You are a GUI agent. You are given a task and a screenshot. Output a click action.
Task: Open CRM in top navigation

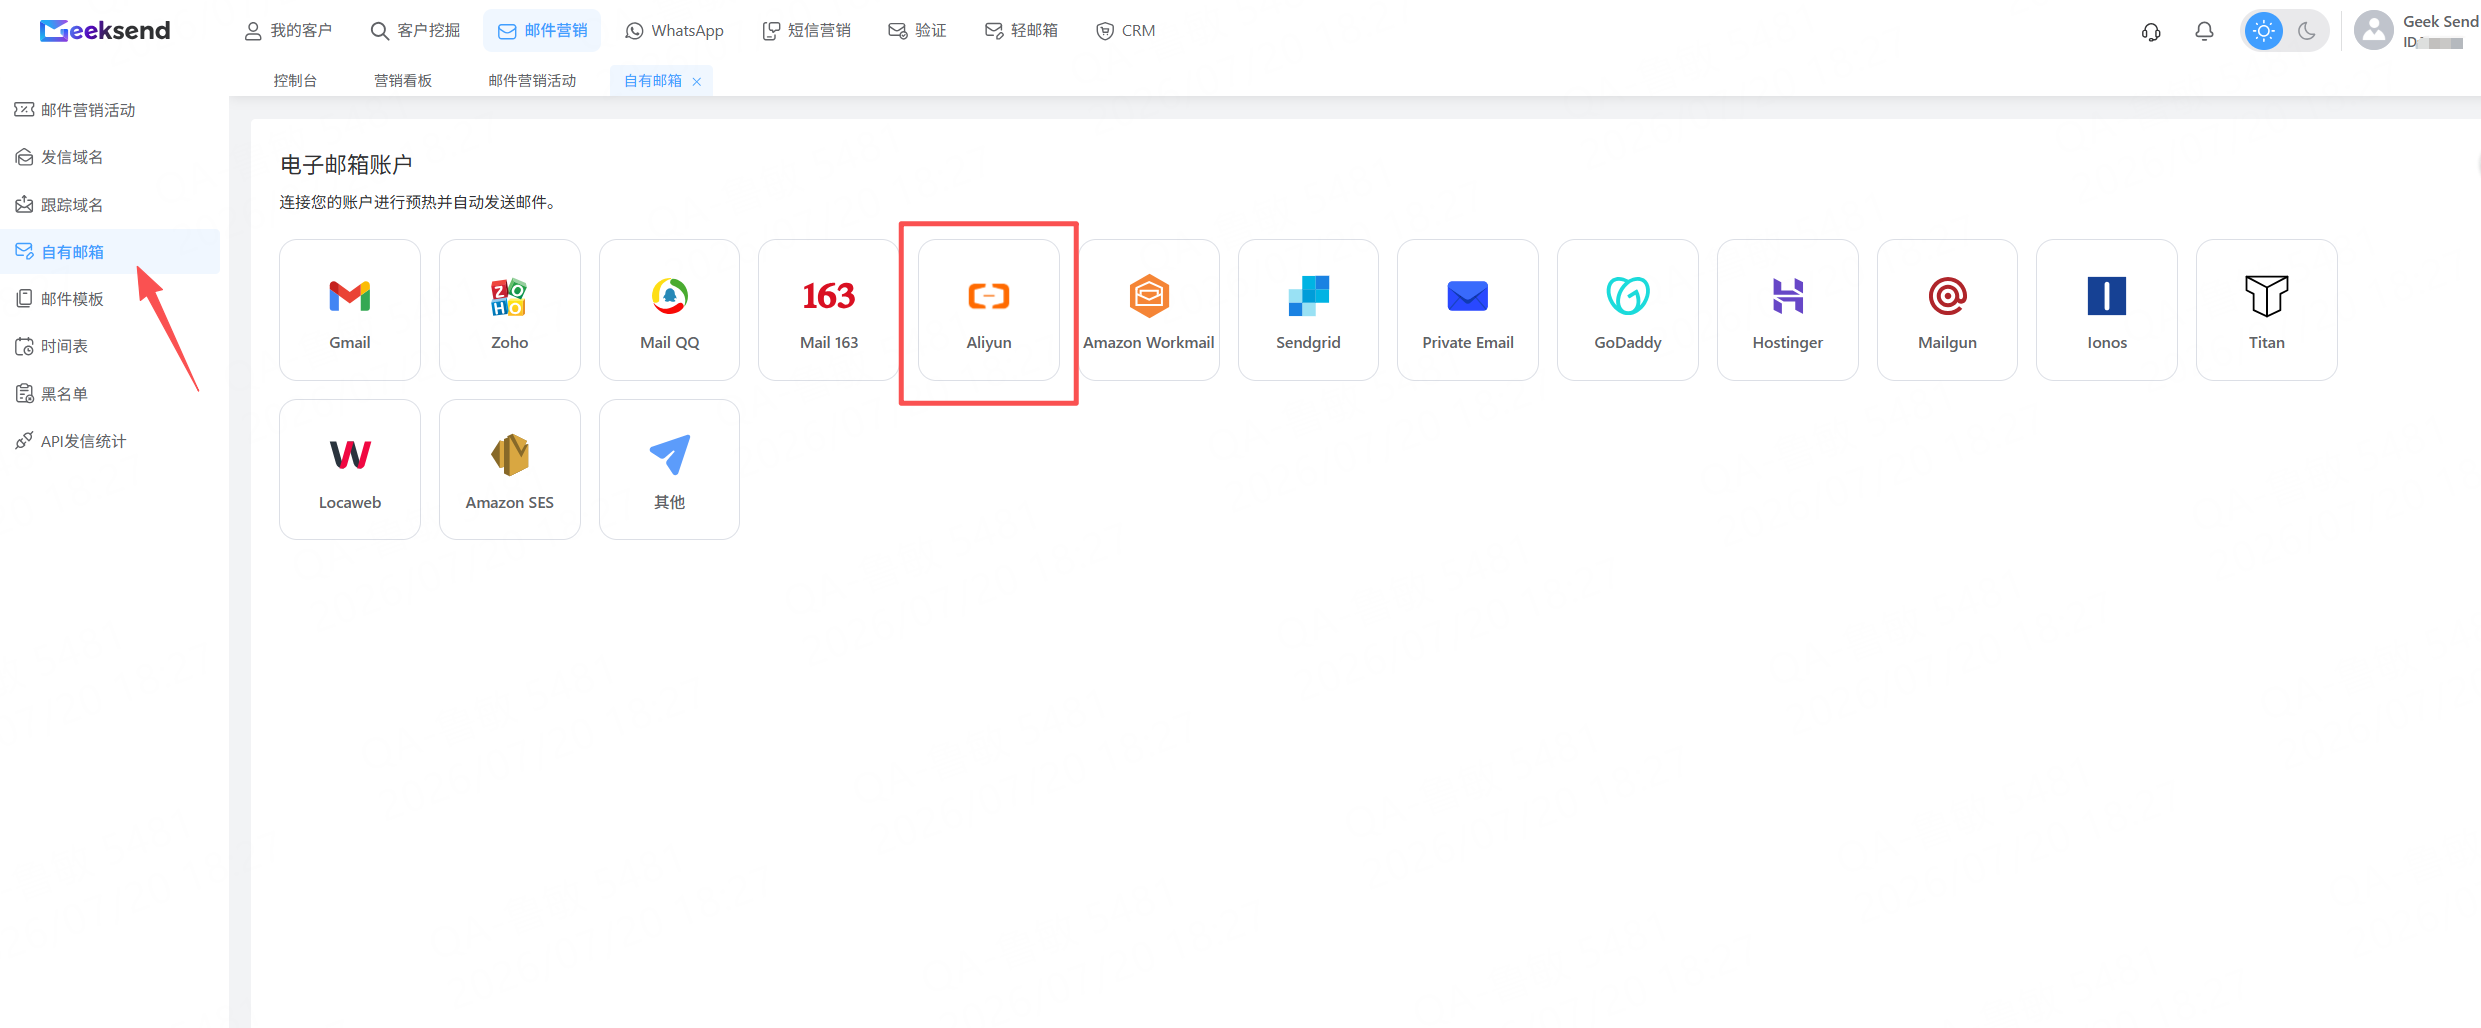[1126, 31]
